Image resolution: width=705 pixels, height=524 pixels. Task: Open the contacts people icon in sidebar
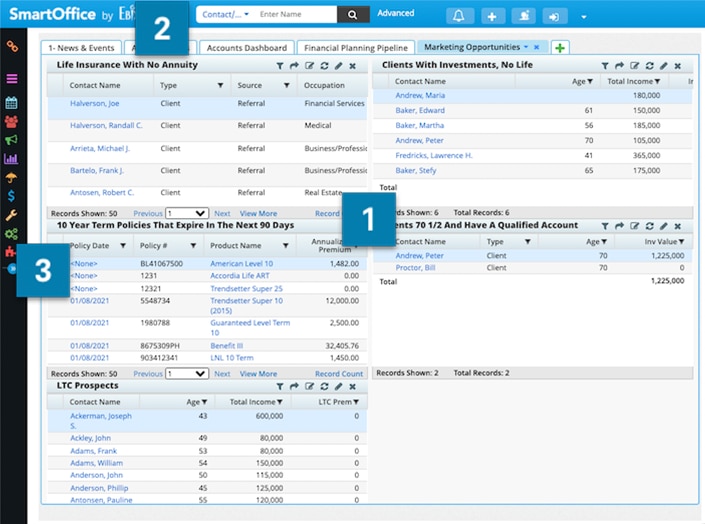tap(11, 121)
